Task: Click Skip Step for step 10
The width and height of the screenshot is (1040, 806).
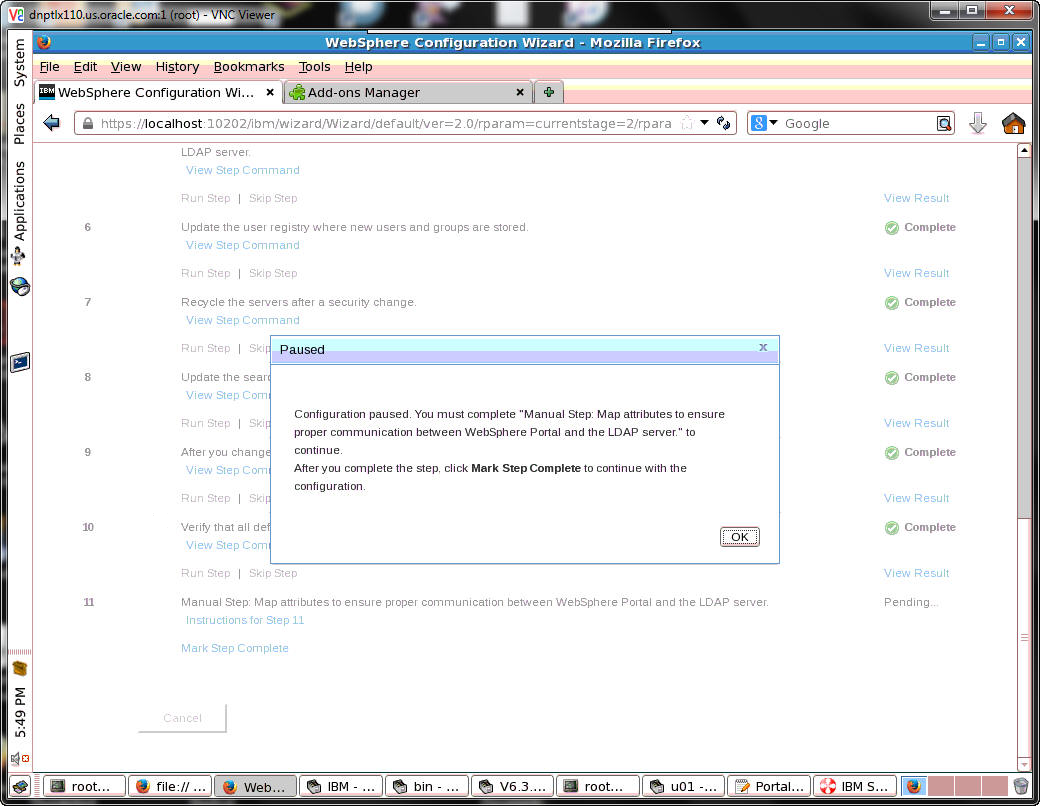Action: point(273,572)
